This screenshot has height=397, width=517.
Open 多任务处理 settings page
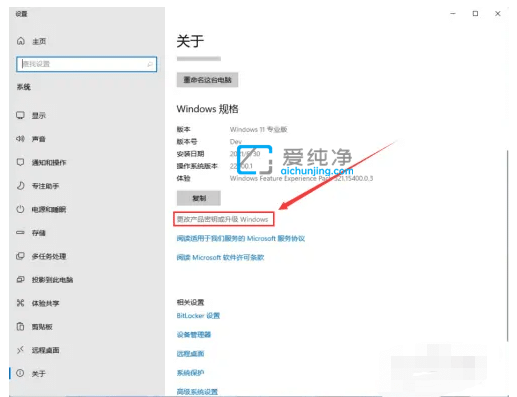pos(49,256)
